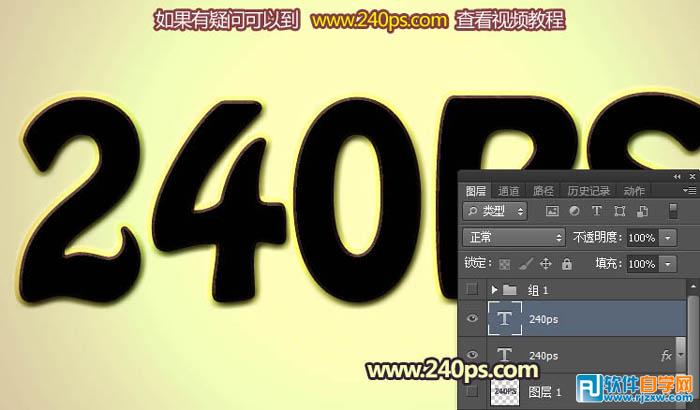Lock transparent pixels icon
700x410 pixels.
(x=504, y=264)
